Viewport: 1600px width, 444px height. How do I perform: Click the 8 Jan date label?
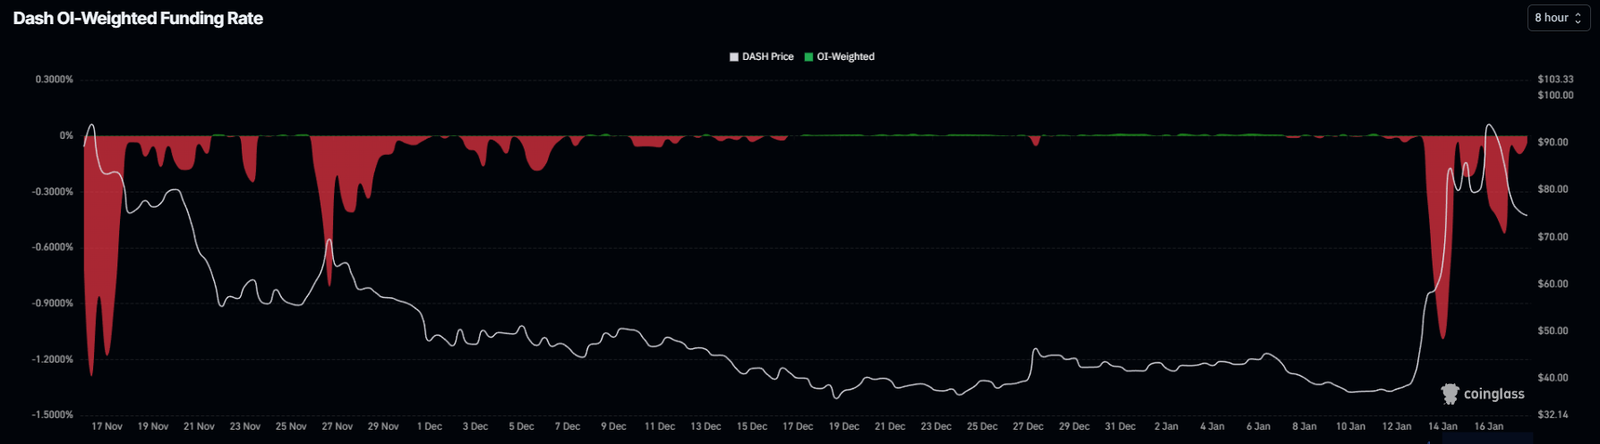tap(1304, 426)
